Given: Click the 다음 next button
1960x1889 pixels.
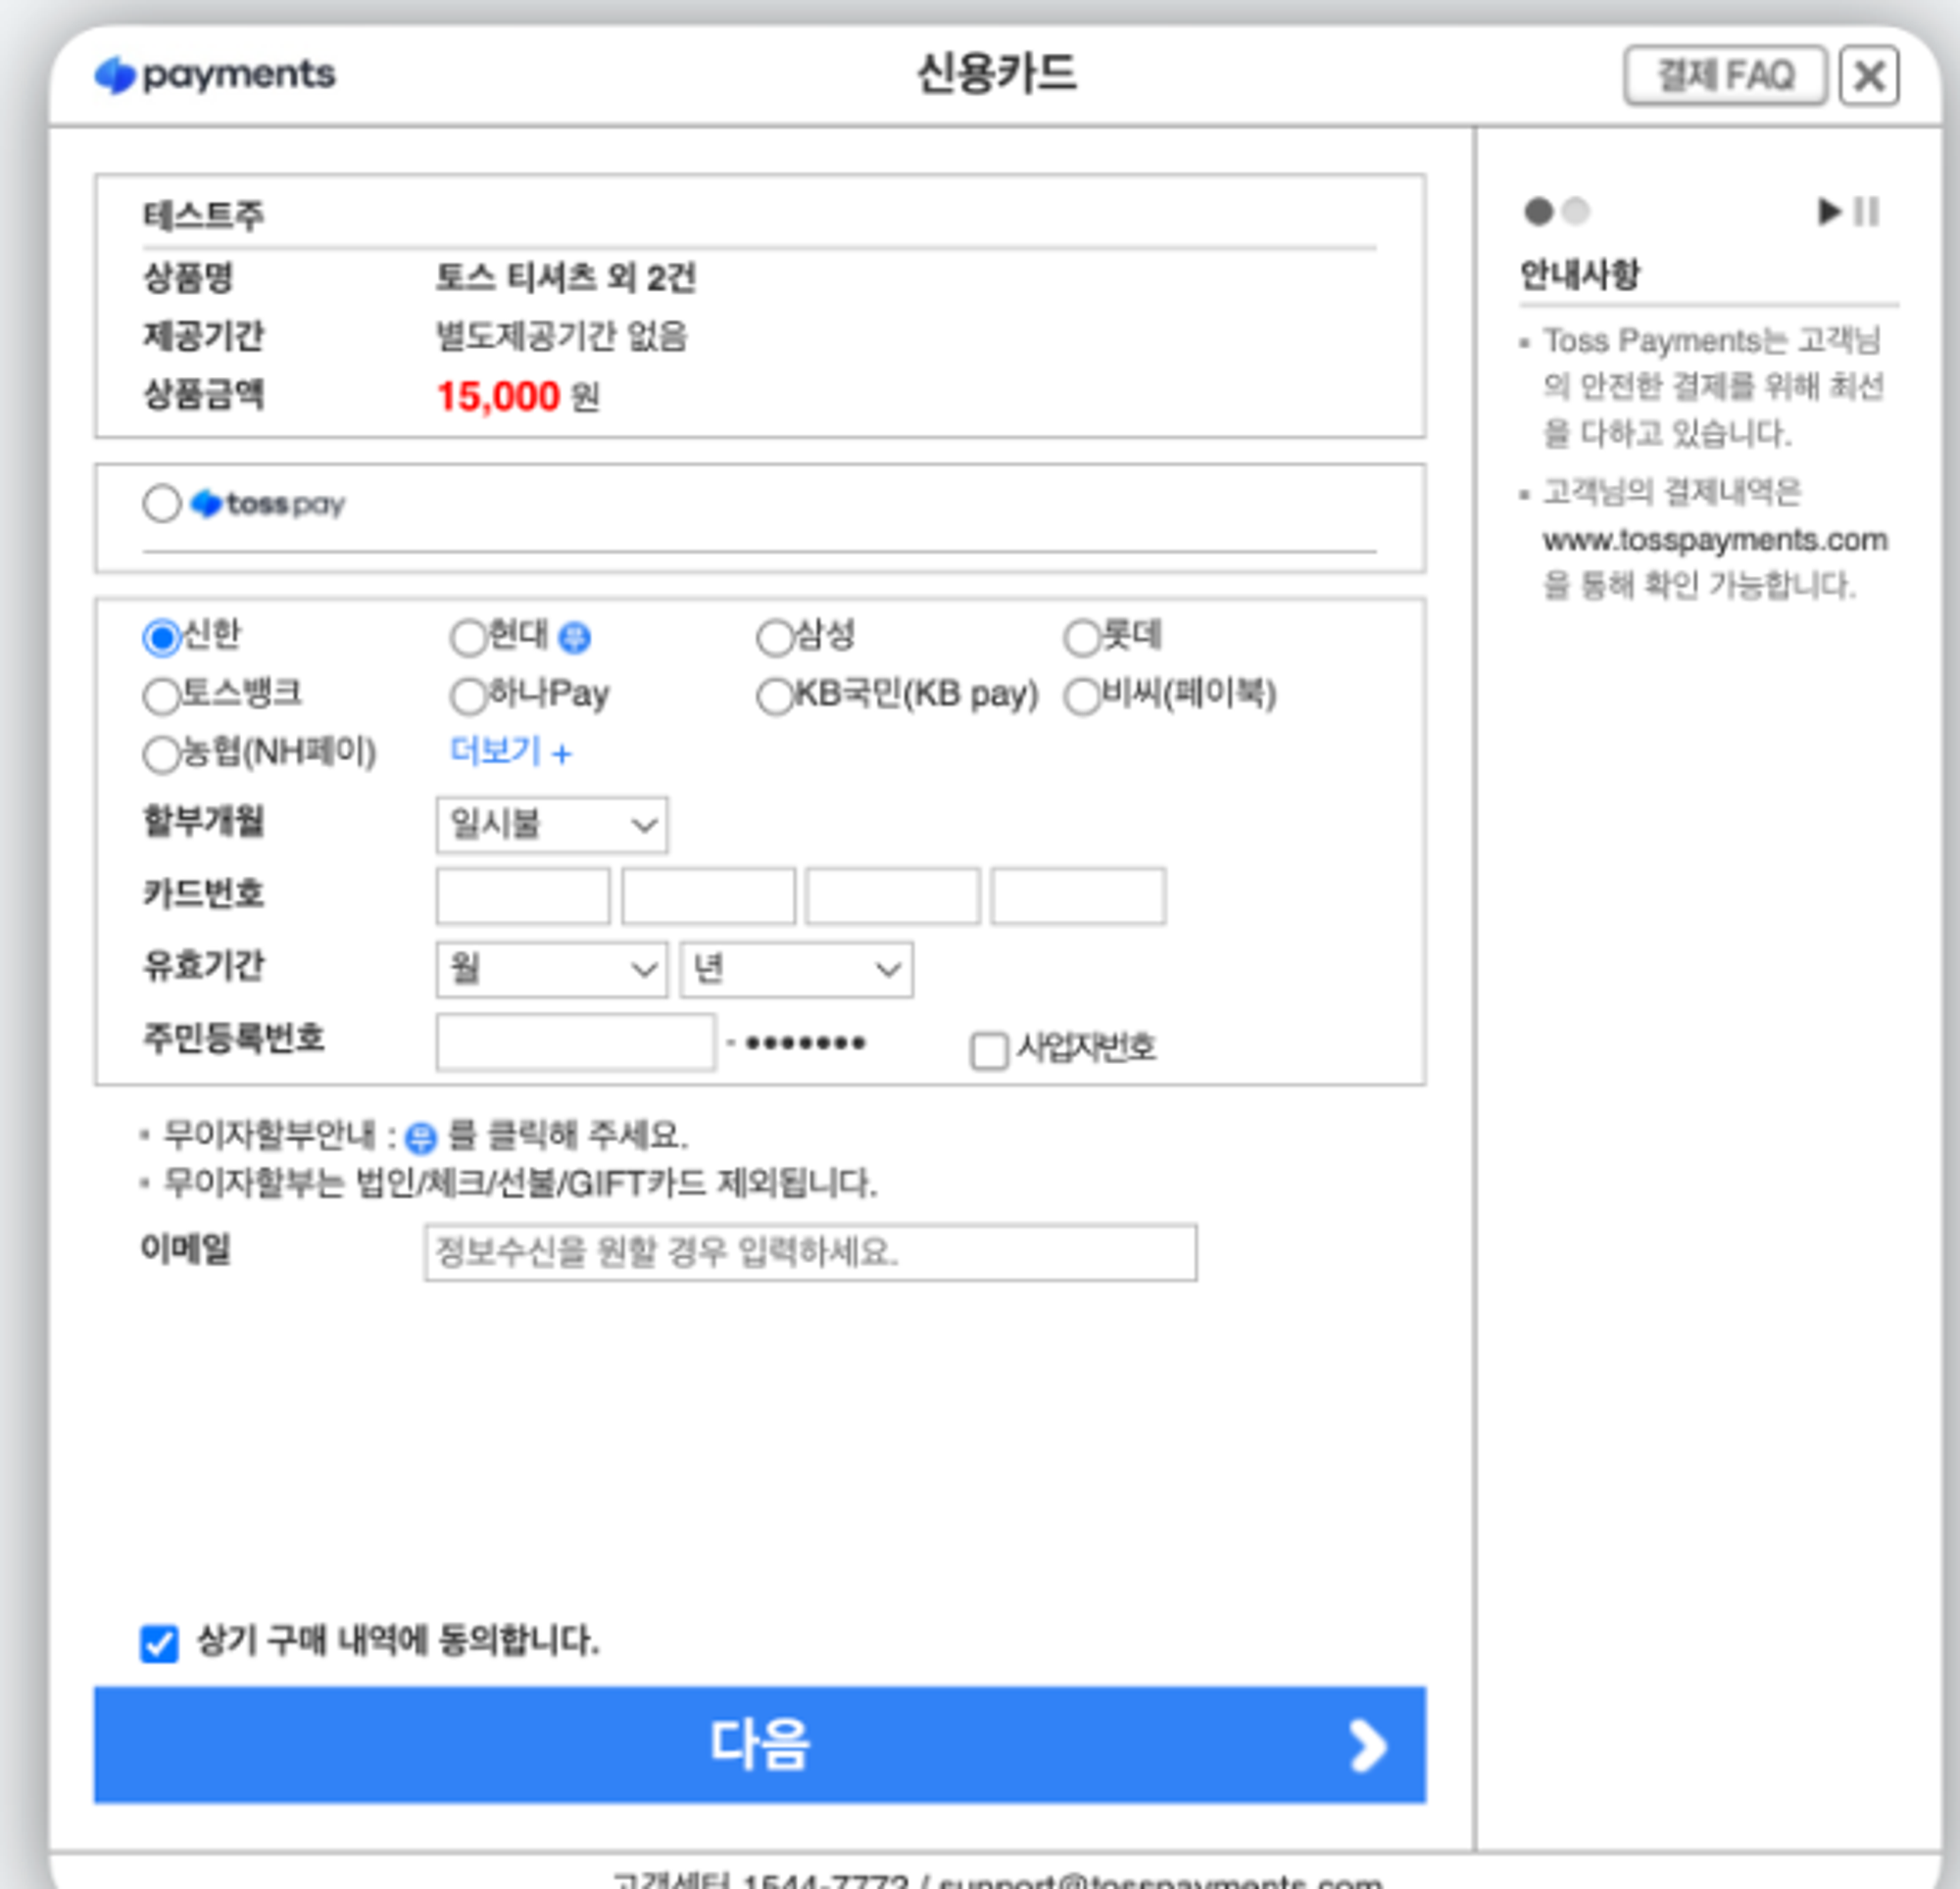Looking at the screenshot, I should click(759, 1745).
